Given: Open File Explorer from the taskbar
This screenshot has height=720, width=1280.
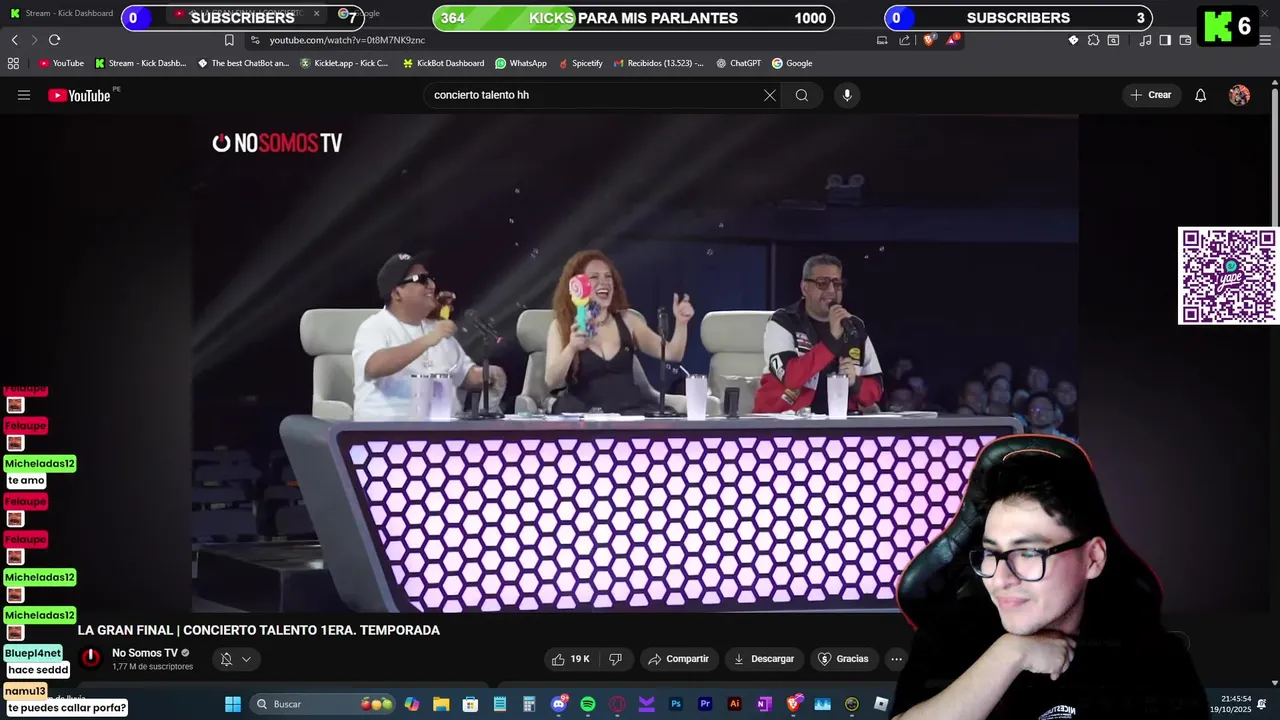Looking at the screenshot, I should tap(441, 704).
